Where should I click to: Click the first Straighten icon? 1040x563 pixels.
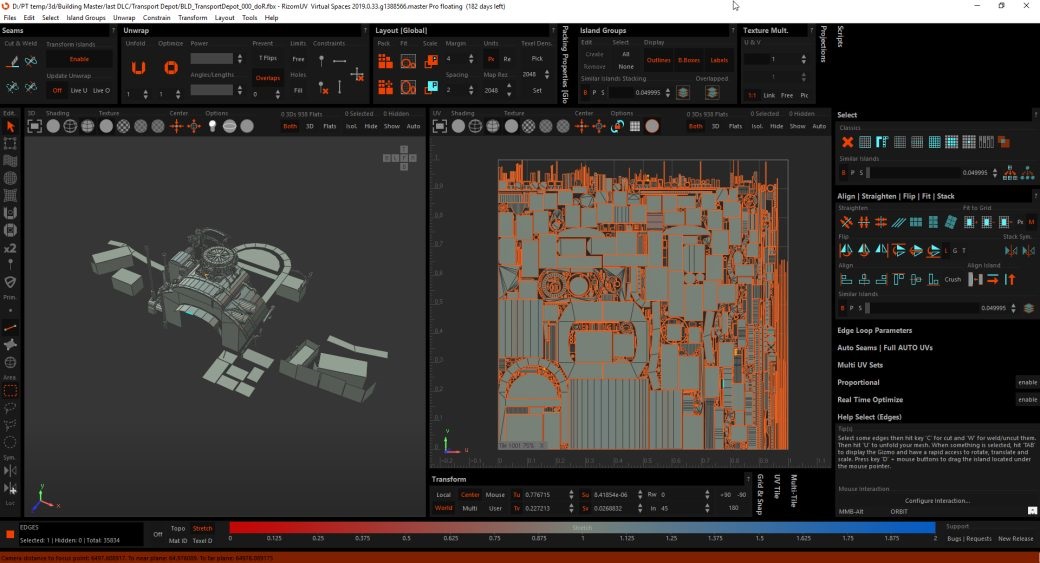[x=846, y=222]
